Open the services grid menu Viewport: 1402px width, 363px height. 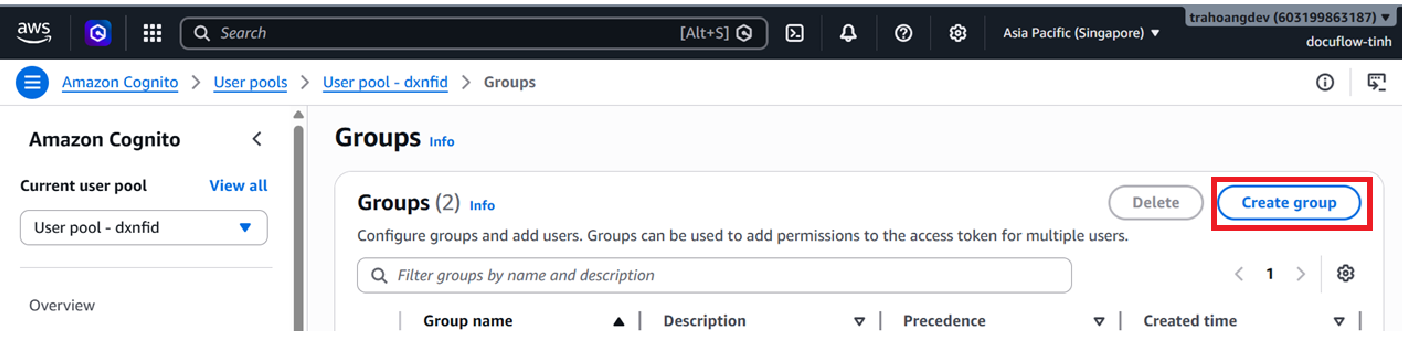(x=152, y=33)
